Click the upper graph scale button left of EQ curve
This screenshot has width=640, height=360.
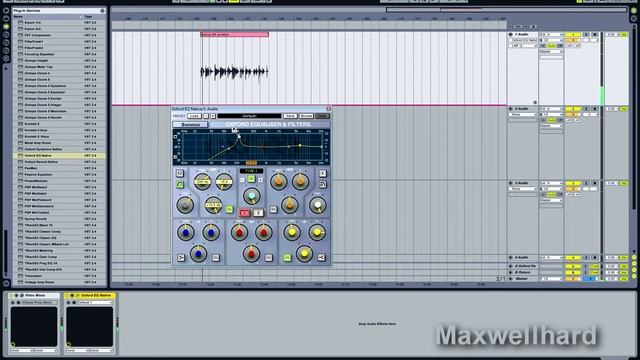[x=176, y=137]
